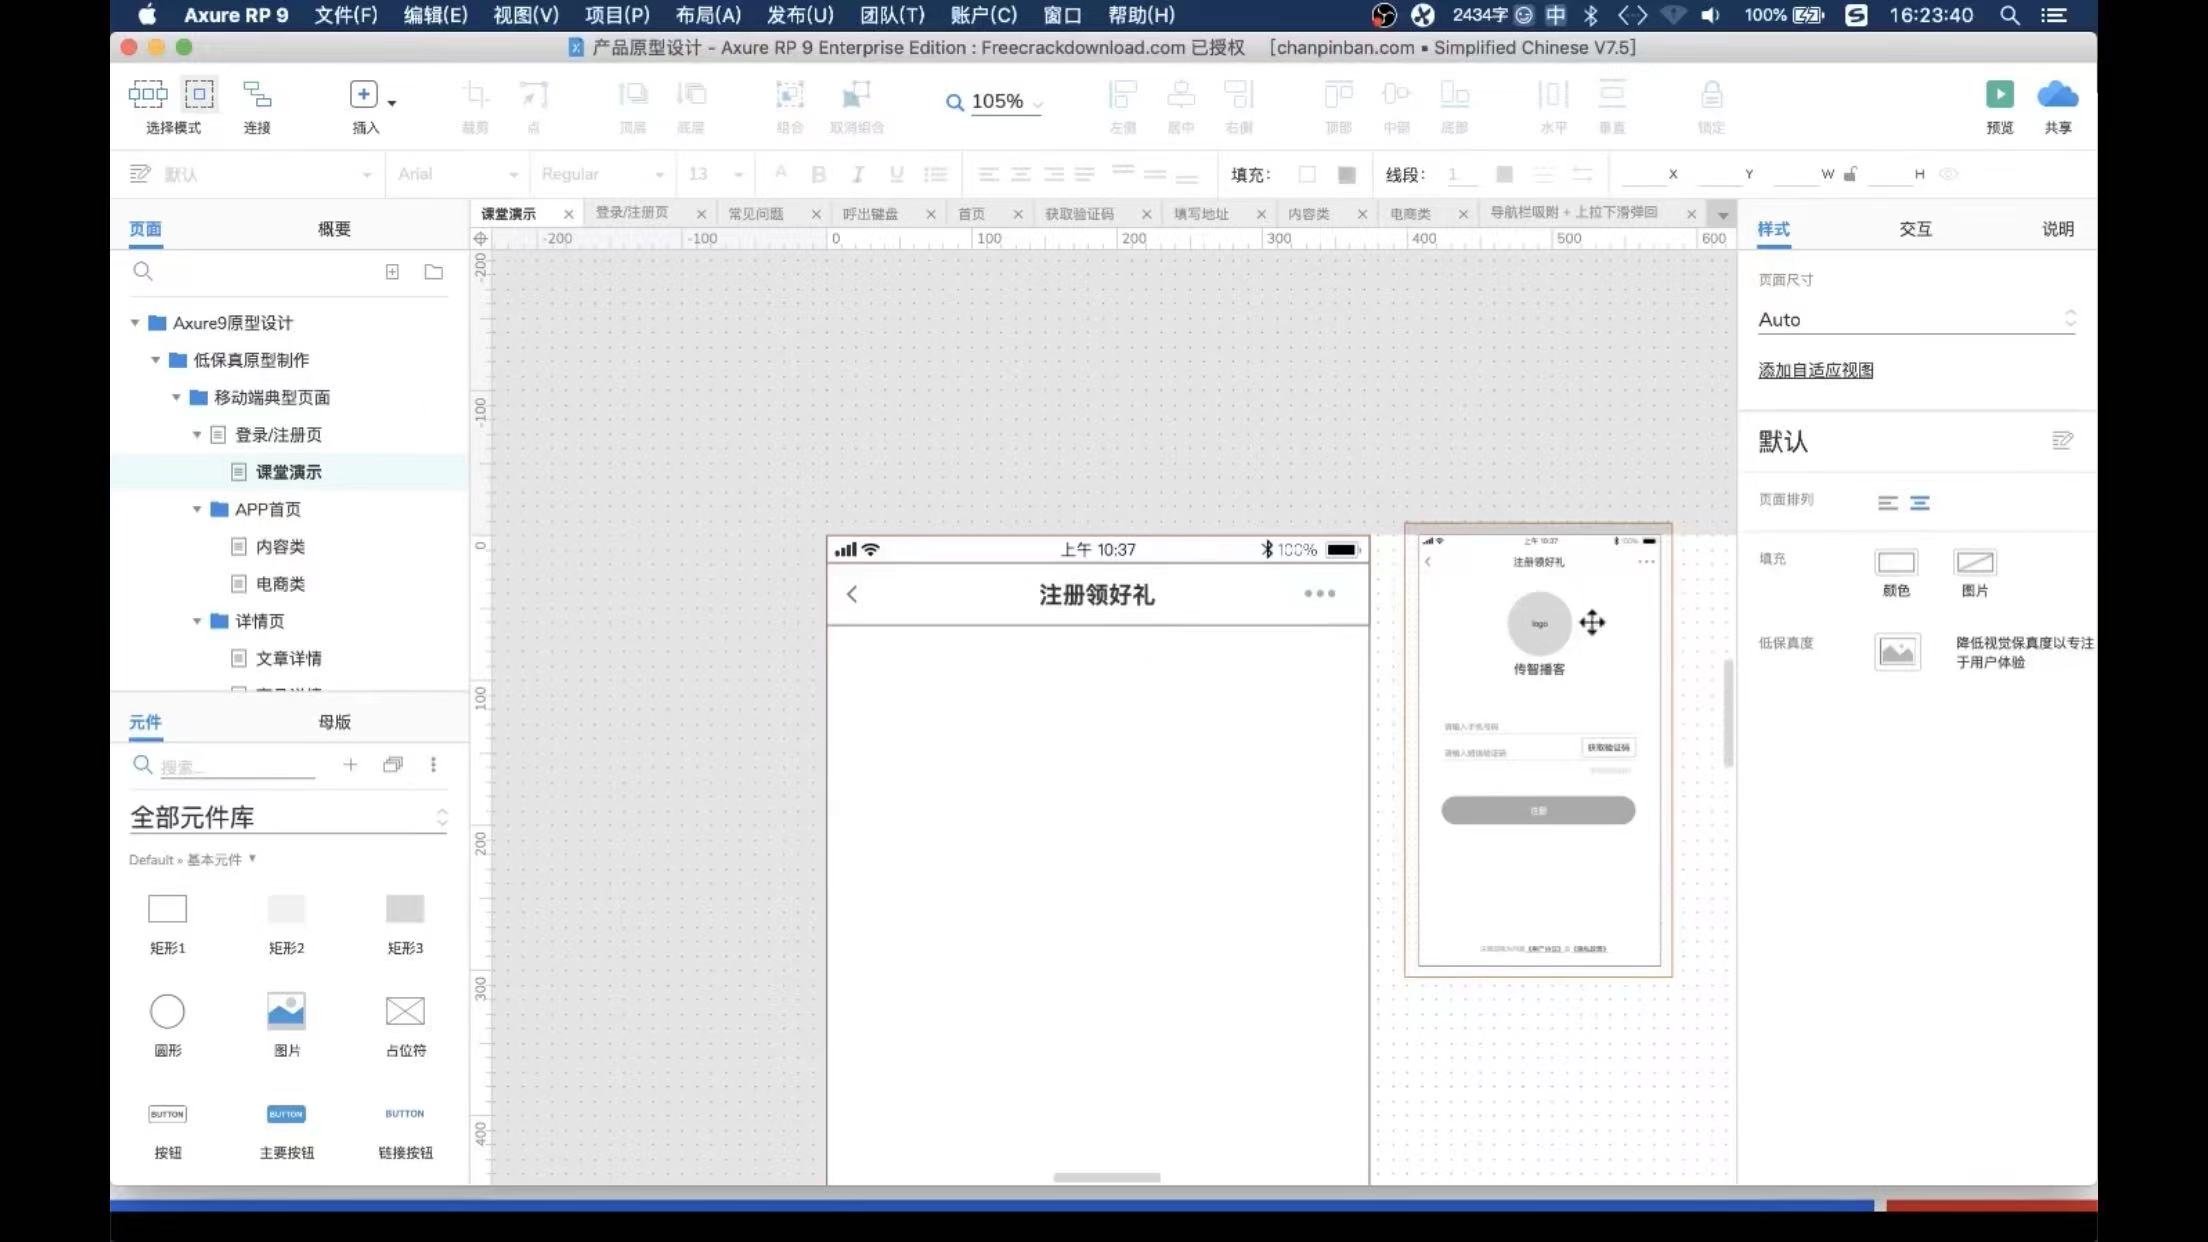Viewport: 2208px width, 1242px height.
Task: Click the Share cloud icon
Action: pyautogui.click(x=2057, y=95)
